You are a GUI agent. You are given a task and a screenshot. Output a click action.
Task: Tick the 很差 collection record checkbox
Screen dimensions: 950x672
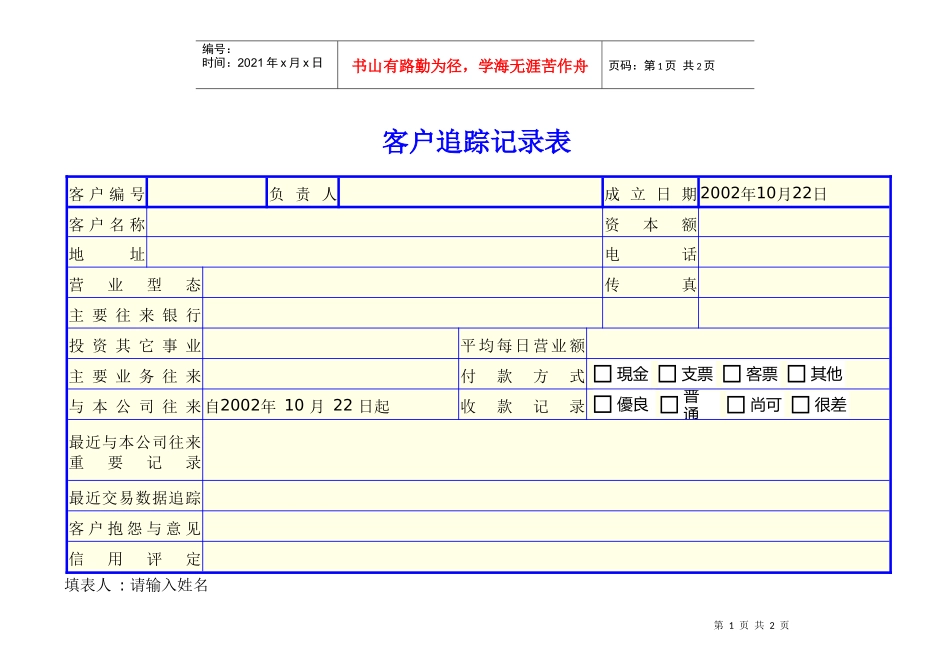tap(800, 405)
